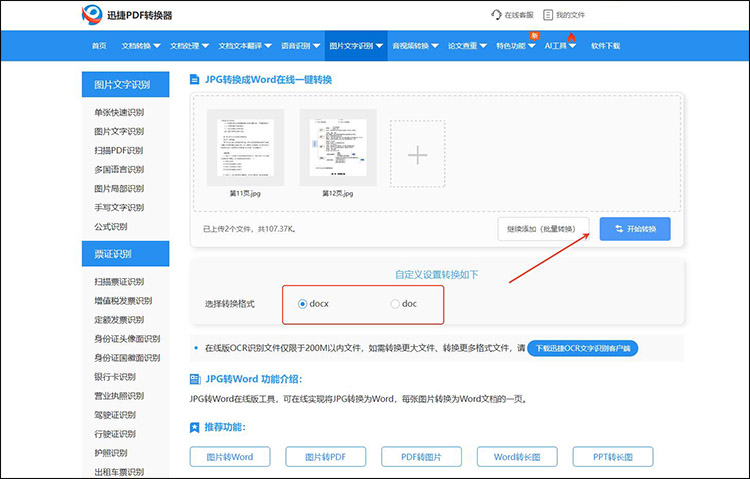750x479 pixels.
Task: Open 银行卡识别 in sidebar
Action: (115, 377)
